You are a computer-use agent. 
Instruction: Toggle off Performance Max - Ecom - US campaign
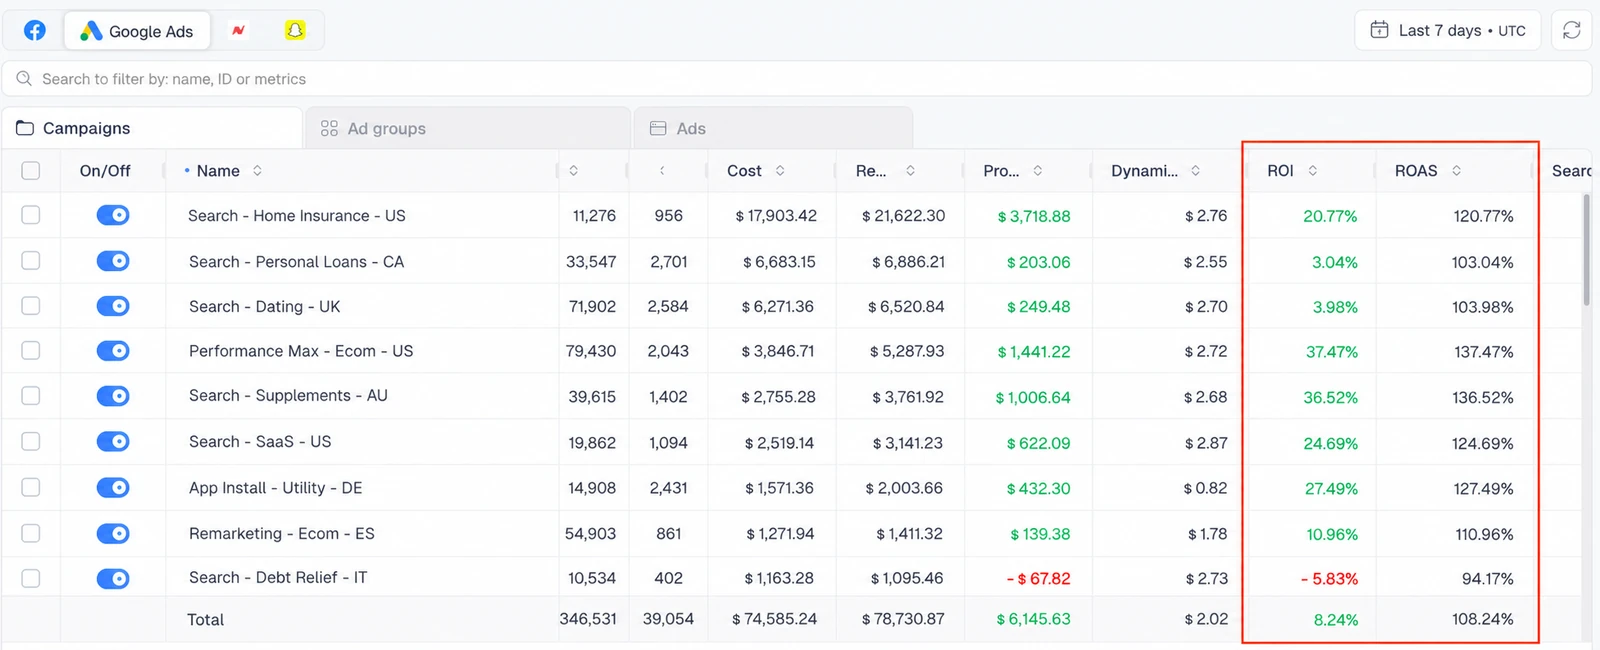coord(113,351)
